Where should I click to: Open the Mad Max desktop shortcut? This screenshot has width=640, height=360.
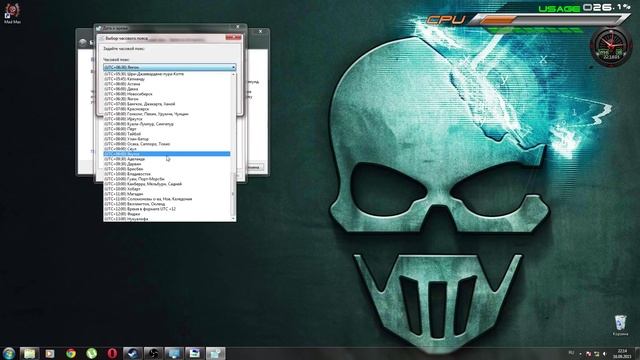12,13
